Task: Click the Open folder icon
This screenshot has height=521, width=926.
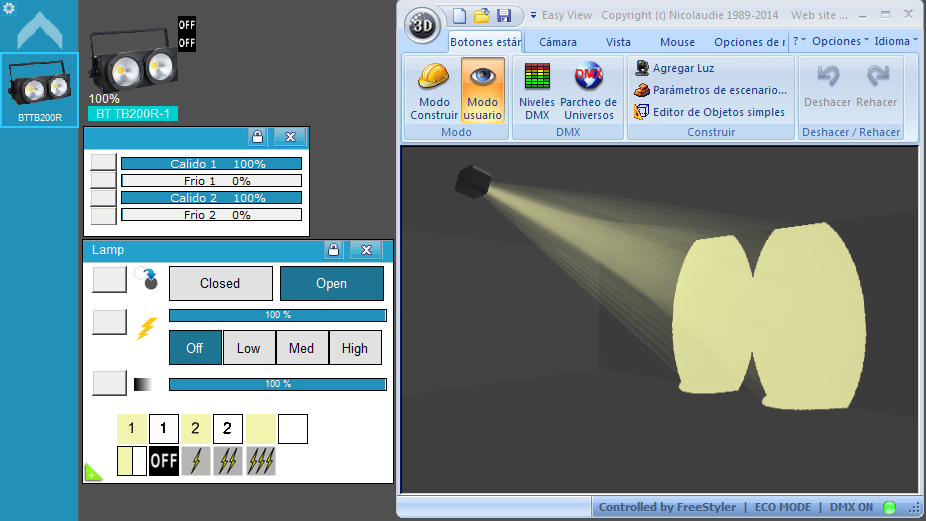Action: (482, 15)
